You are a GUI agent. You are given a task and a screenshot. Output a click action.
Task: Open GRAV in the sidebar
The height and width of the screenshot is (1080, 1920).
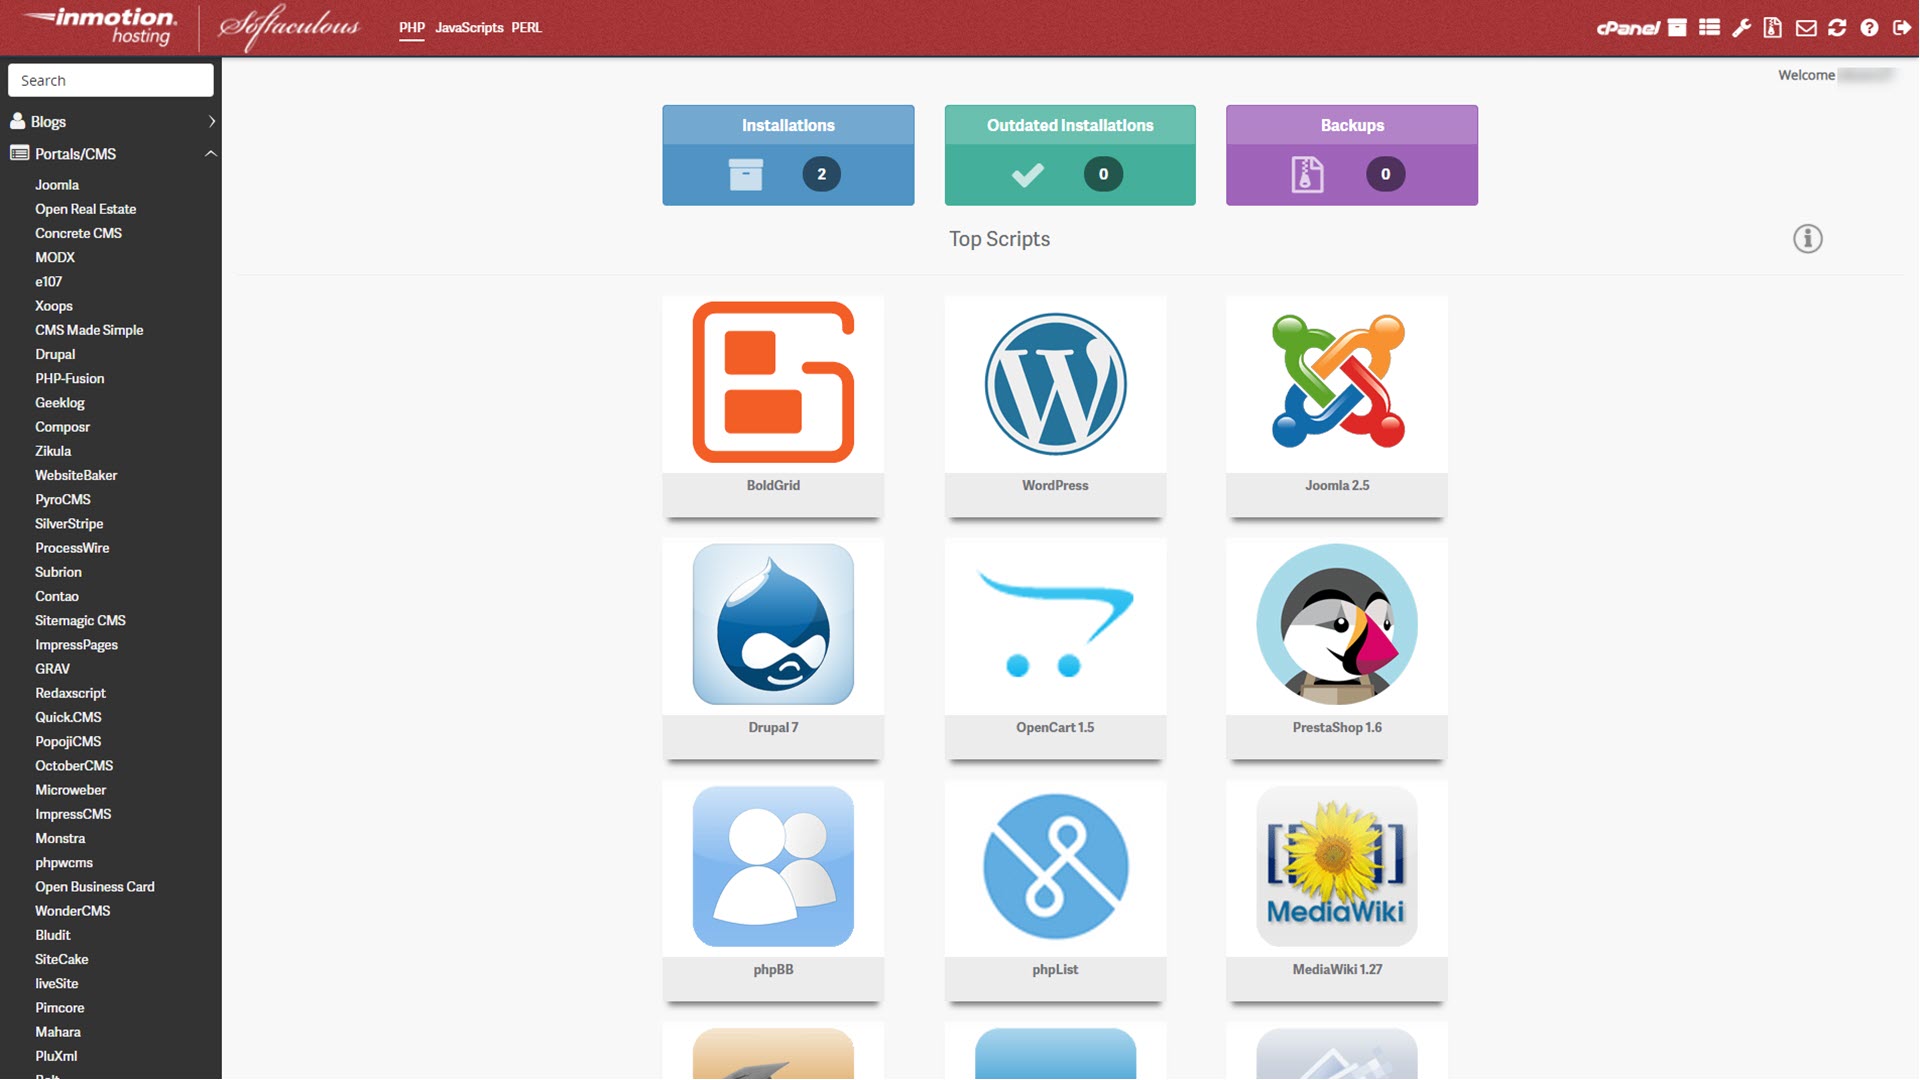pyautogui.click(x=52, y=669)
